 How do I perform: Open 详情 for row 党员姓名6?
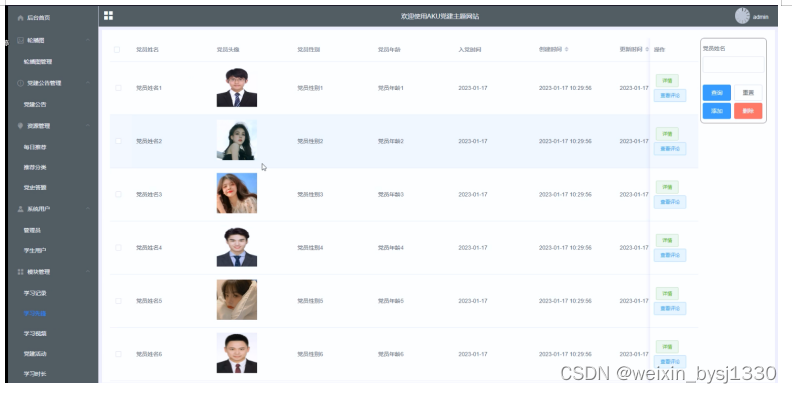coord(667,347)
